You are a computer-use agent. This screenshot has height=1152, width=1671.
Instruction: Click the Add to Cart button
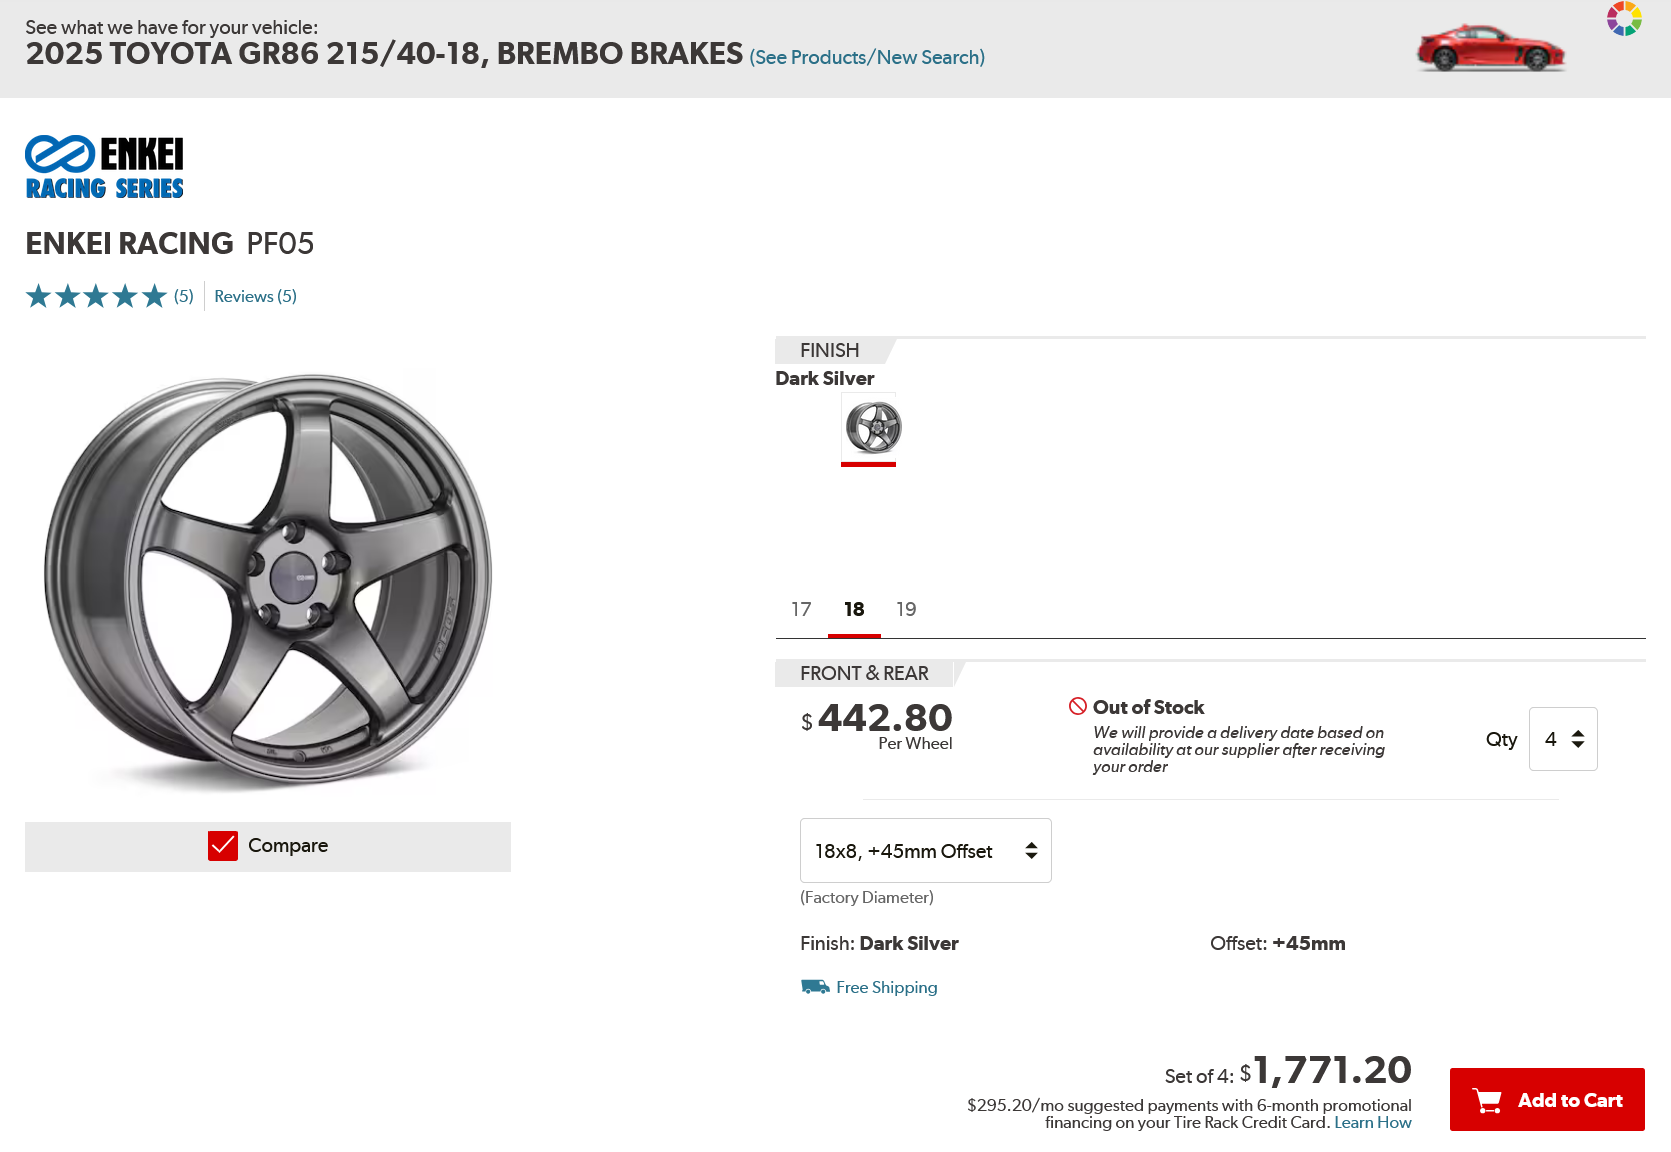click(1547, 1100)
